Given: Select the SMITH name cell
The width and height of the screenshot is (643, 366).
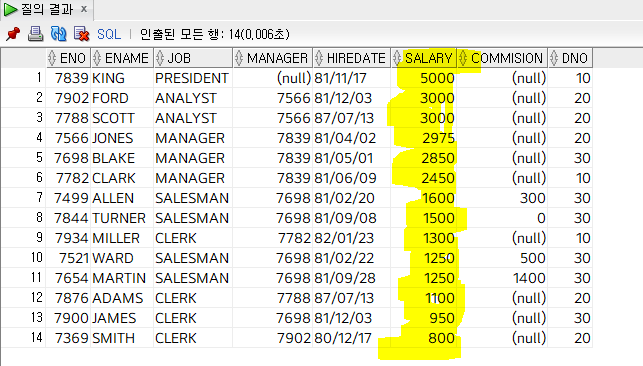Looking at the screenshot, I should [122, 338].
